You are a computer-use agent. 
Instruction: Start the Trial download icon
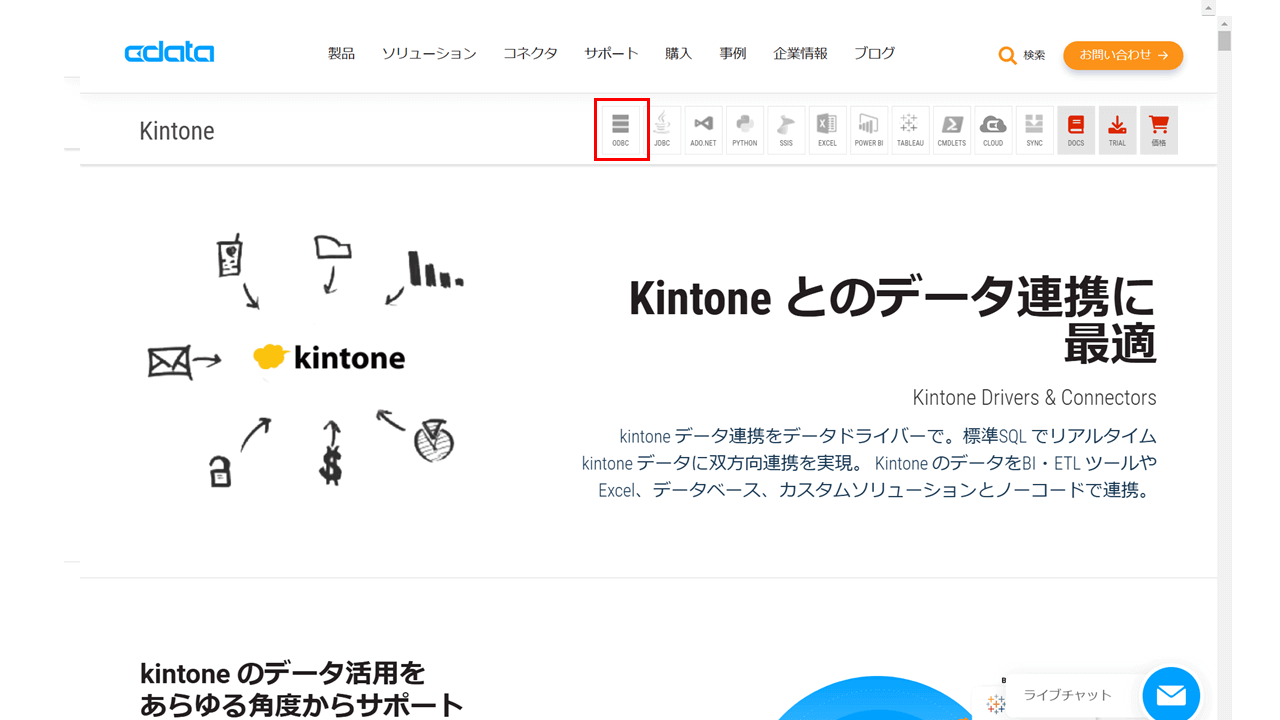coord(1117,130)
